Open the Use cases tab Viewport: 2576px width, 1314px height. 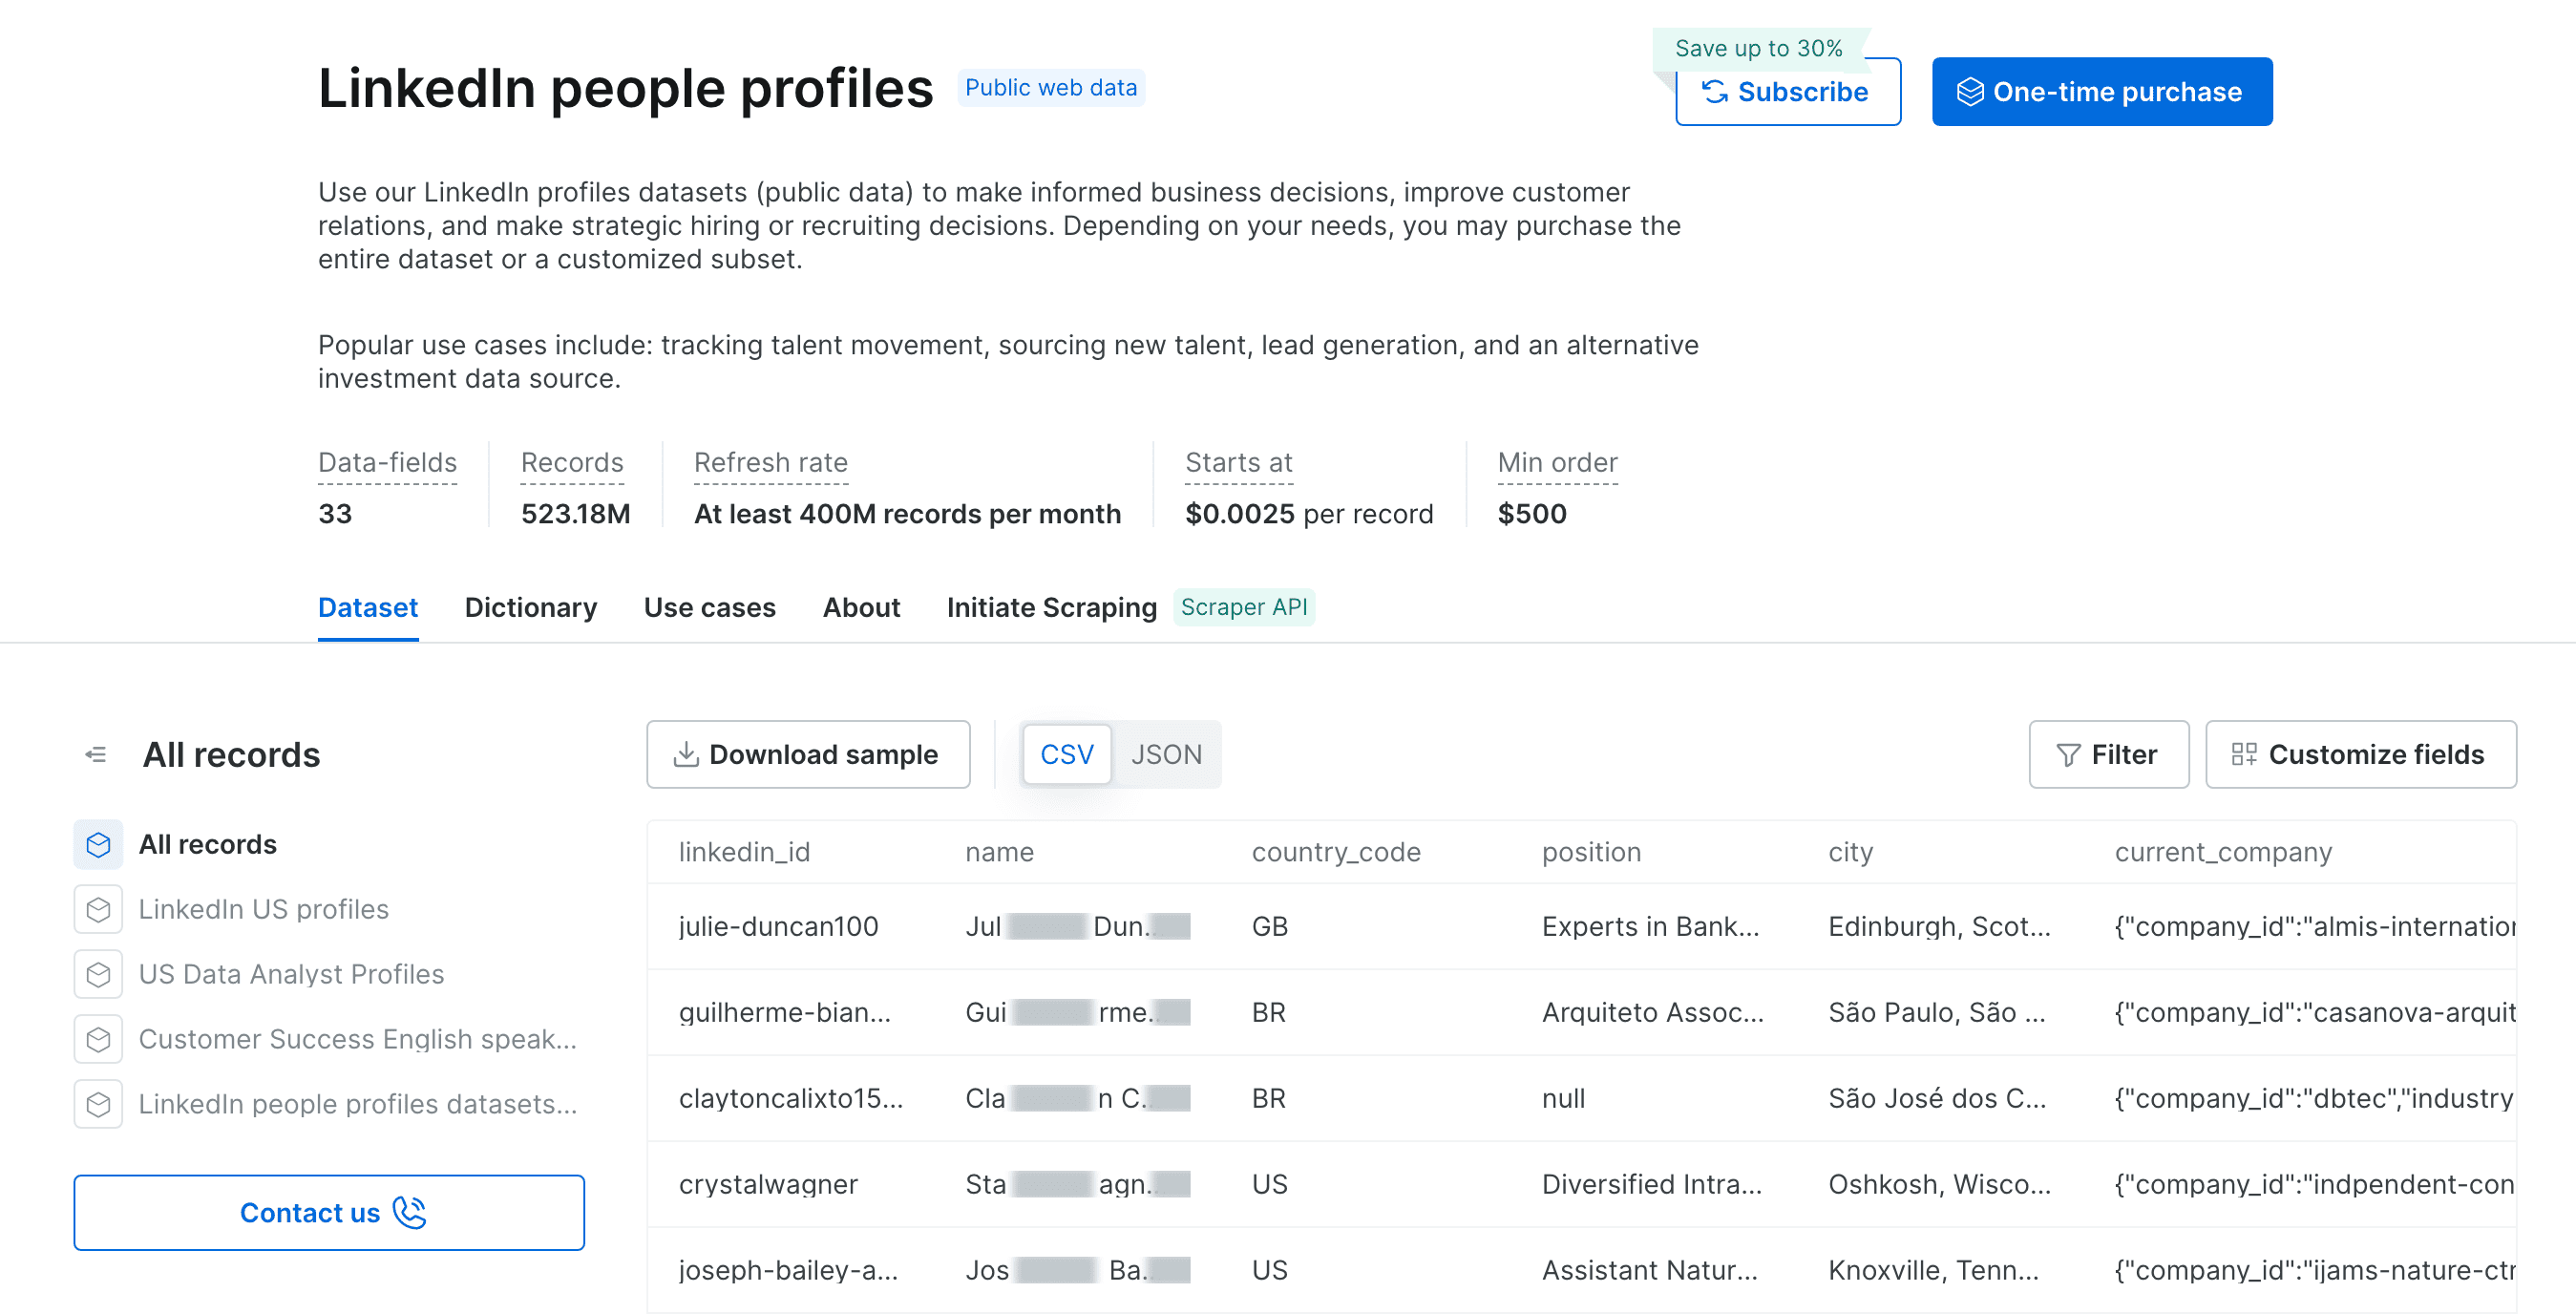pos(710,607)
